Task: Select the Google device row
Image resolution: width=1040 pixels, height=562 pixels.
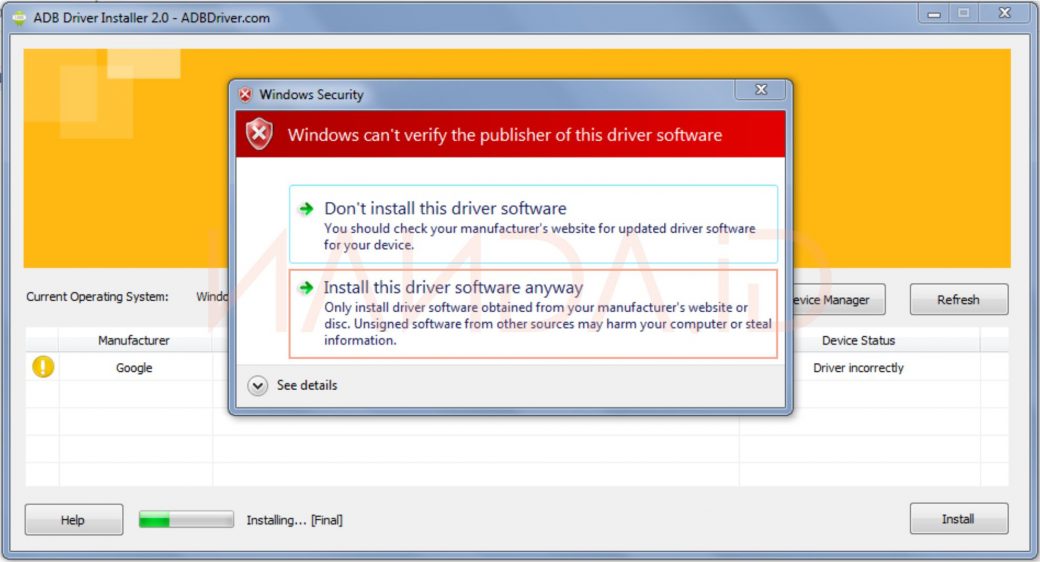Action: (134, 368)
